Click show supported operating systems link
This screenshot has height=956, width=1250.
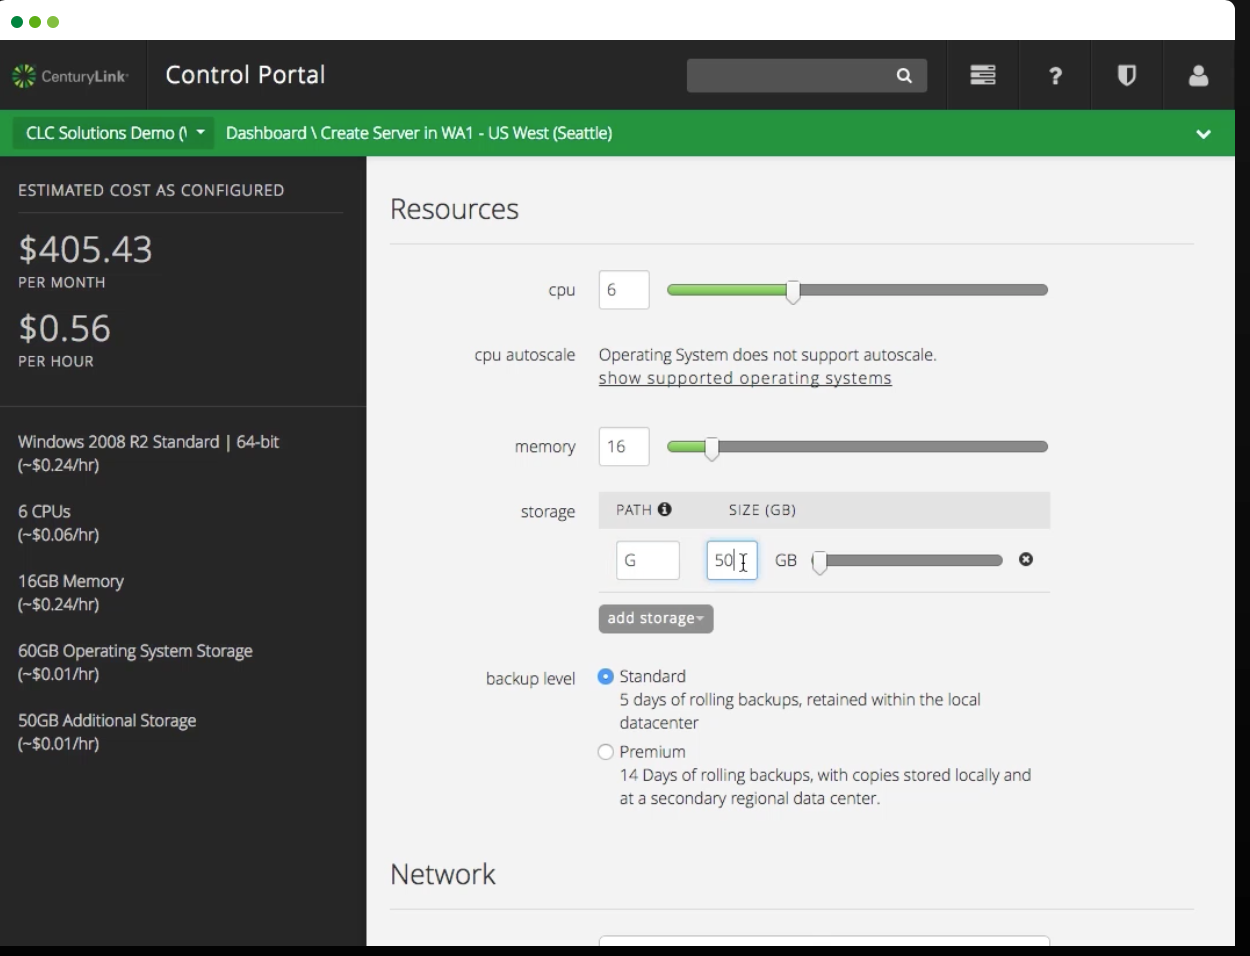(745, 379)
